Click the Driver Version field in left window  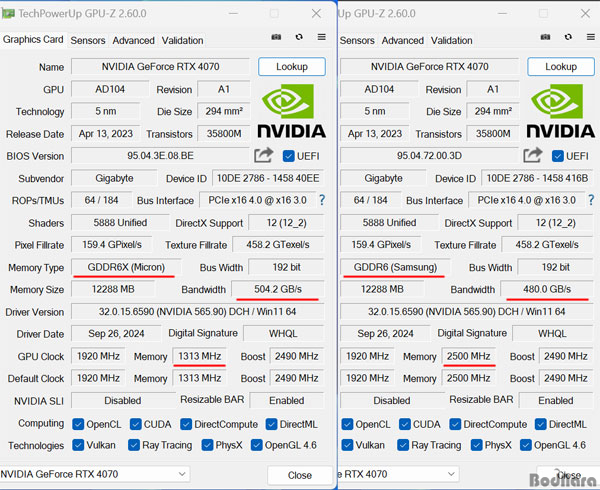click(x=197, y=311)
